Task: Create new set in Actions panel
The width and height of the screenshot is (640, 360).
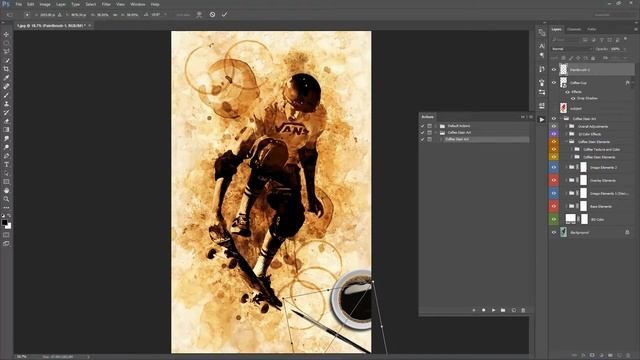Action: coord(503,310)
